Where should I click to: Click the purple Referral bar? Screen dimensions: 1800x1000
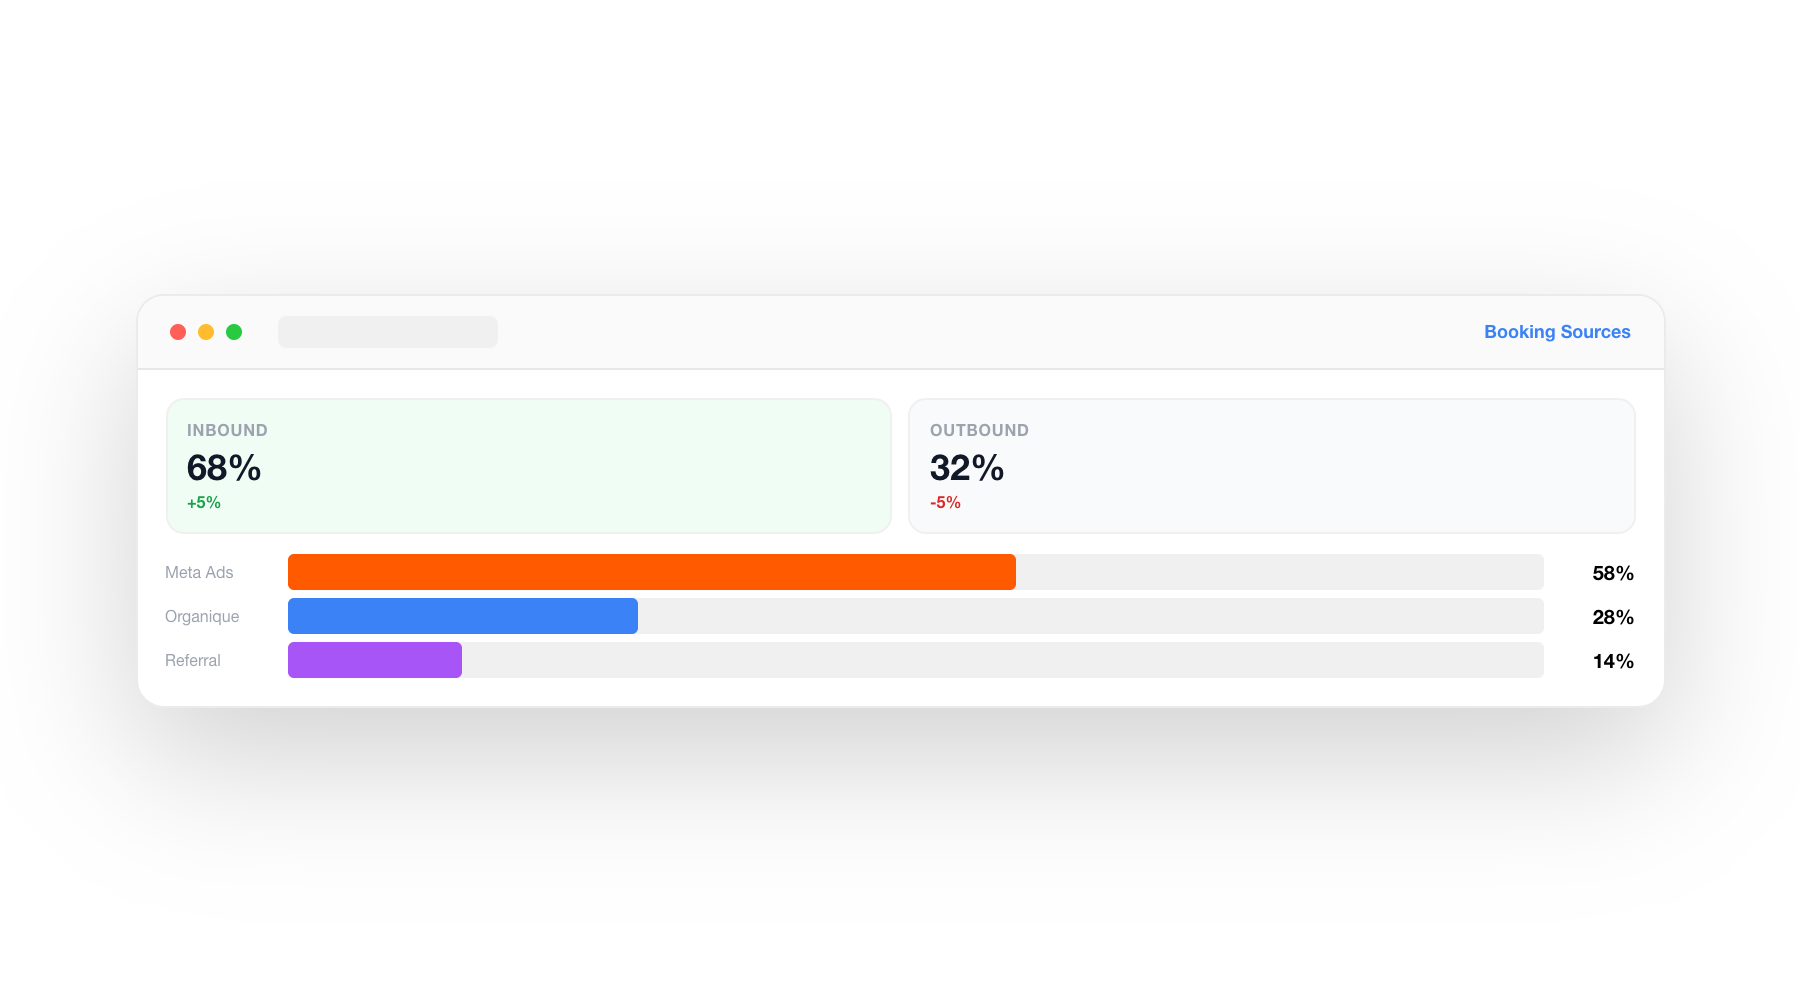click(374, 659)
